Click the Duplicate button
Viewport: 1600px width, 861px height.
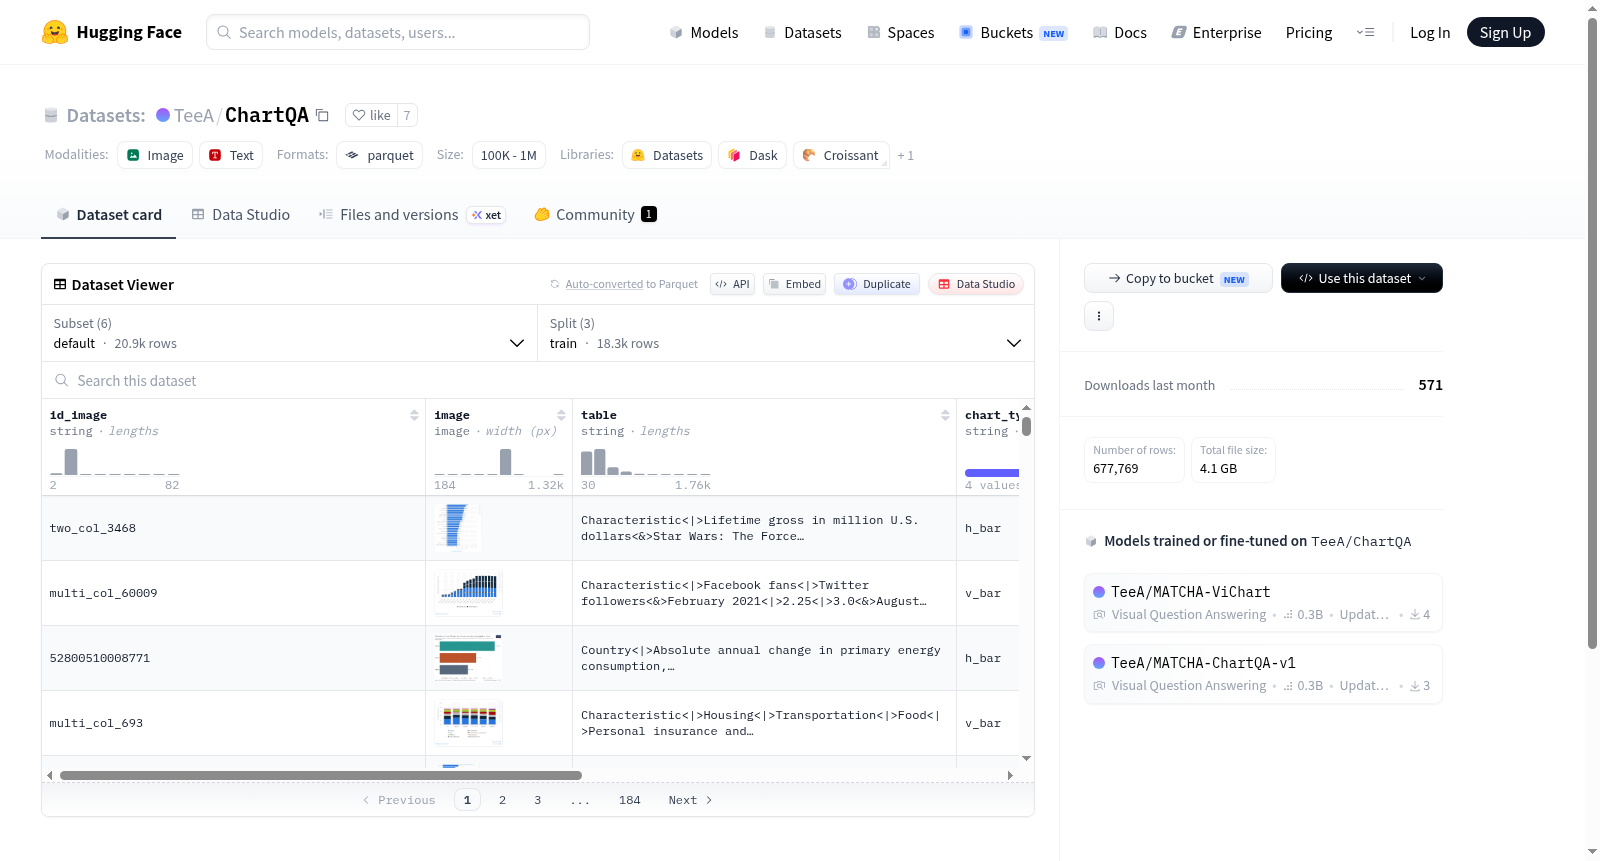click(x=877, y=284)
